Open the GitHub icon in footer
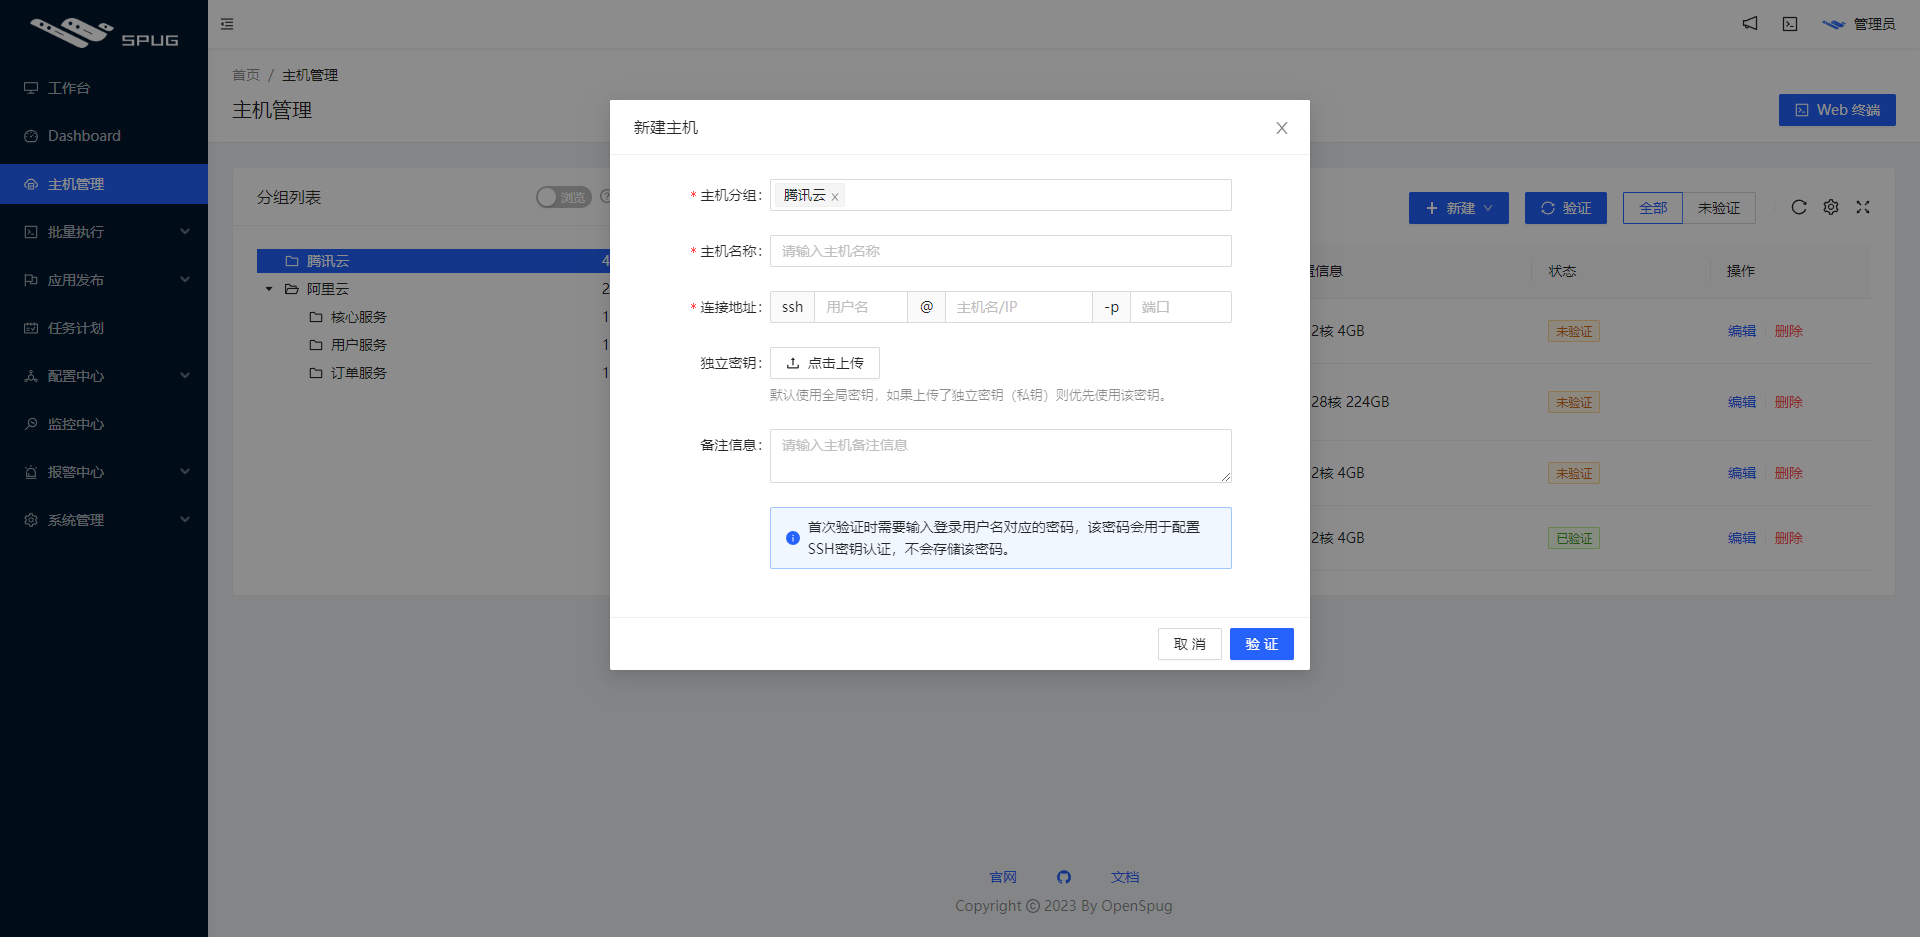 (1064, 877)
